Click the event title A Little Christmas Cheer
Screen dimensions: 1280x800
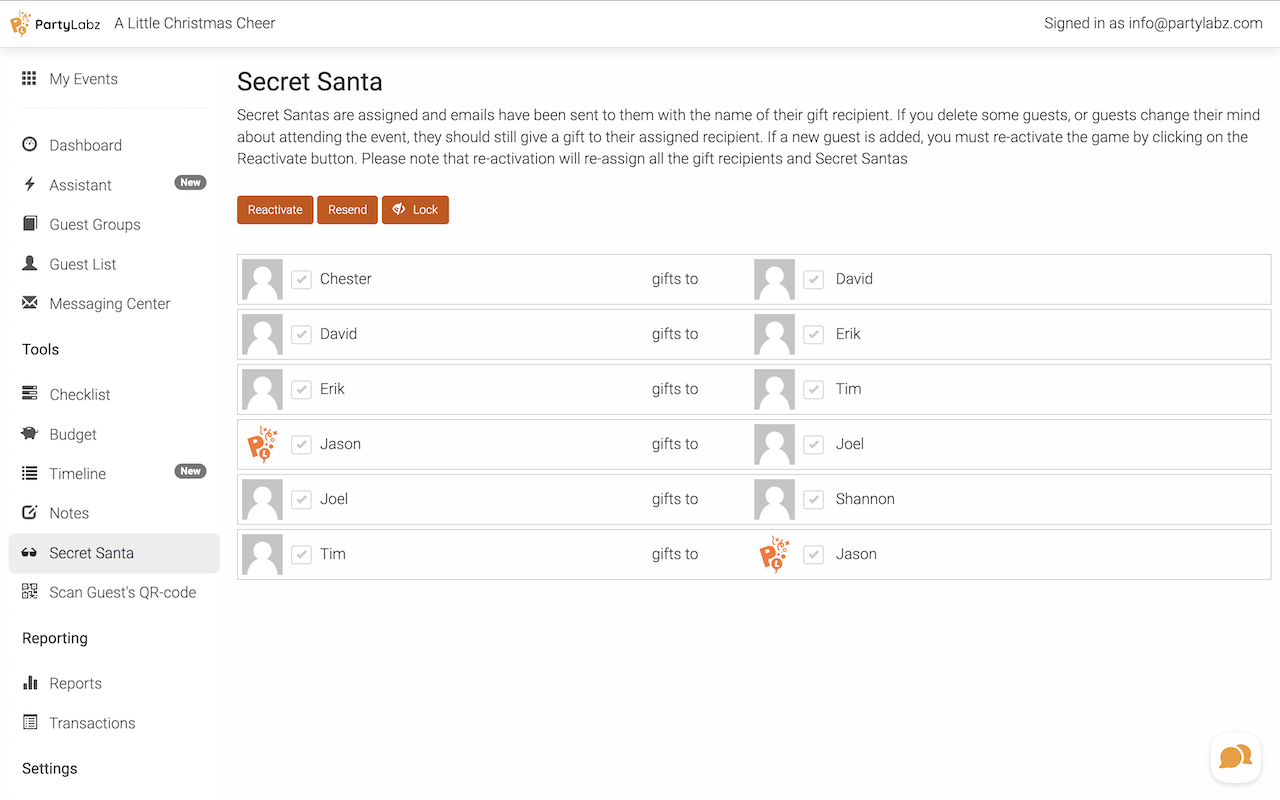pos(195,23)
